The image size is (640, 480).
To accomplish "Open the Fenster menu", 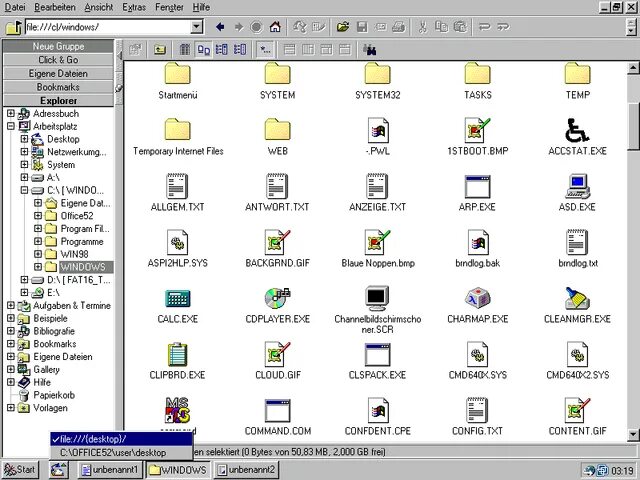I will pyautogui.click(x=169, y=7).
